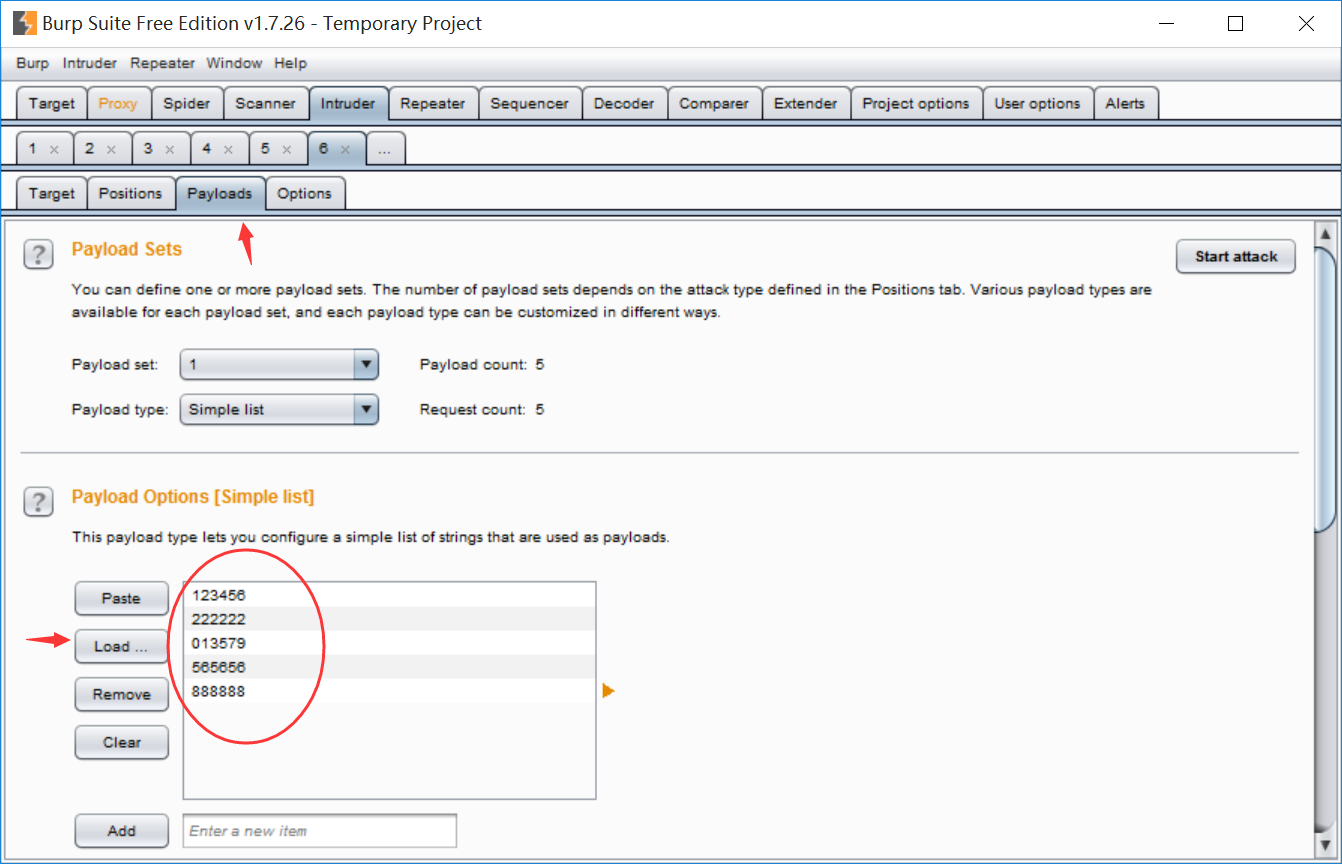Switch to the Spider tab
The height and width of the screenshot is (864, 1342).
tap(187, 103)
